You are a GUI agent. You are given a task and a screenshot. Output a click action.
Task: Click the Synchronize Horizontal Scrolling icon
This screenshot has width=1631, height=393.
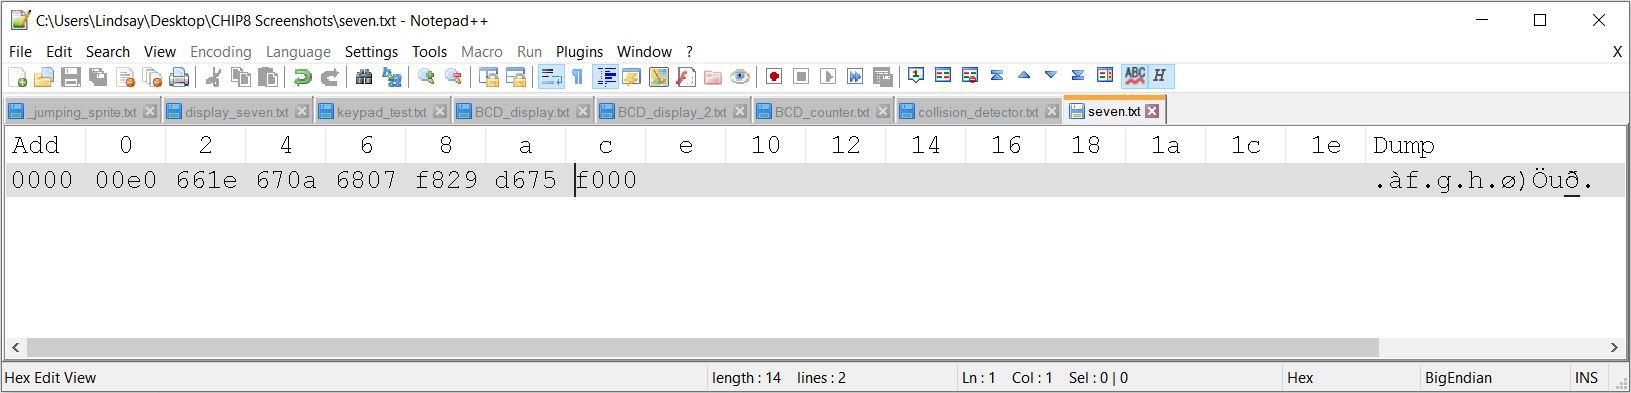515,76
